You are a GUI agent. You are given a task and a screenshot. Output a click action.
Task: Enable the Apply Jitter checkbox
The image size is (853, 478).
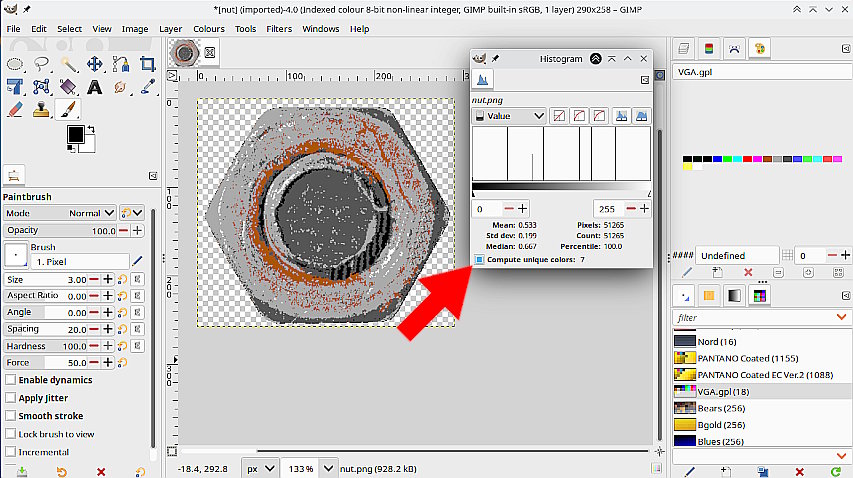click(11, 398)
